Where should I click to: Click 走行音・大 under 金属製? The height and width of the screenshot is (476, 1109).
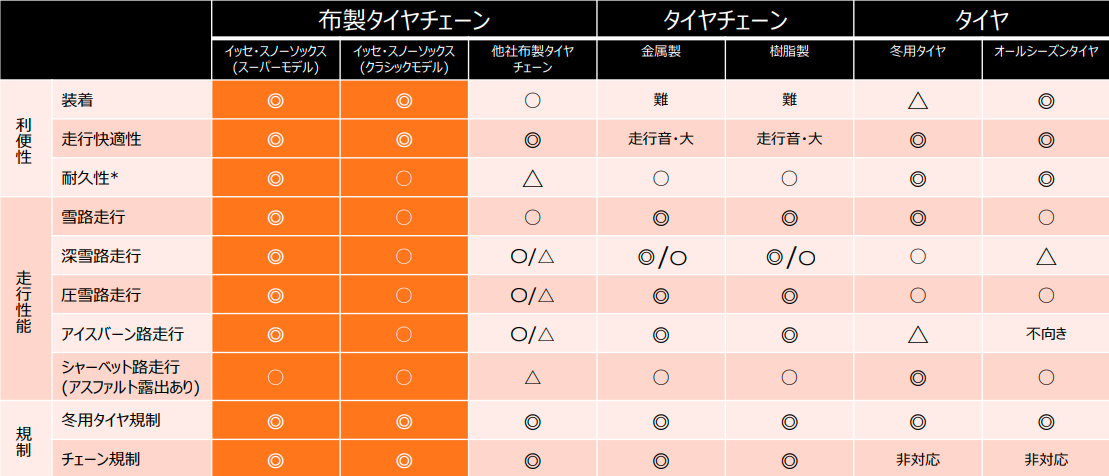click(x=660, y=139)
